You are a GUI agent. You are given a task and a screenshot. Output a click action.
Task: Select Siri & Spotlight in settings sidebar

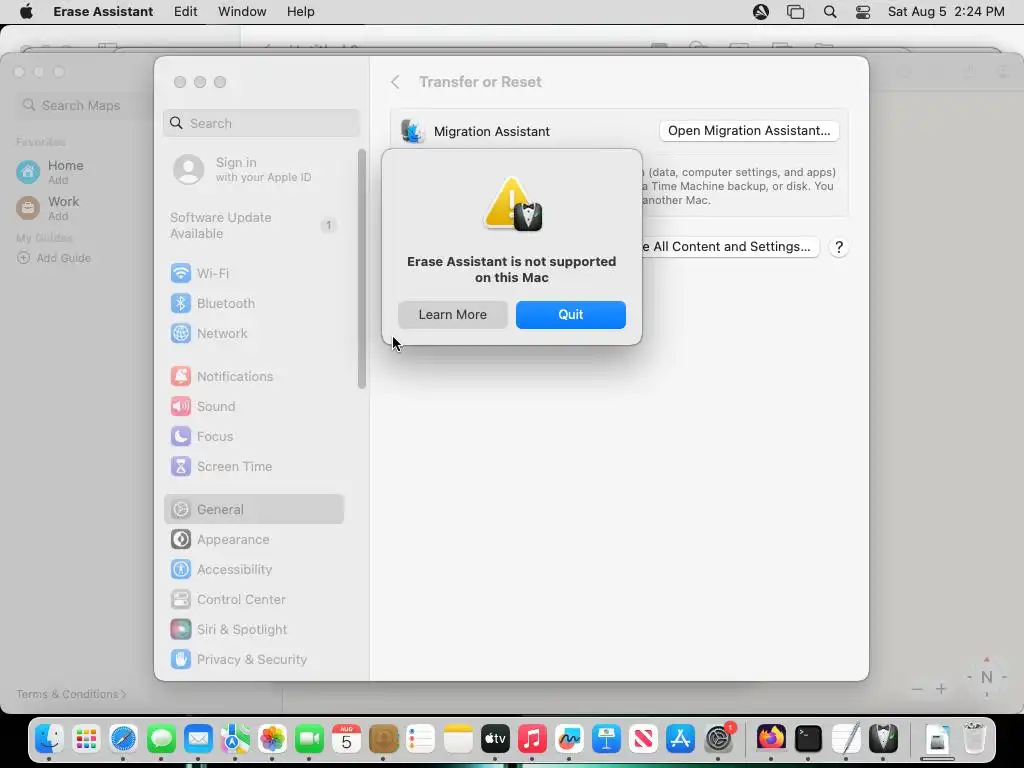(253, 630)
